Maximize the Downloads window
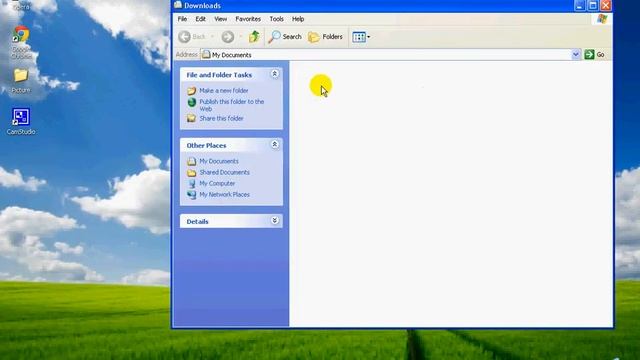This screenshot has width=640, height=360. click(x=593, y=5)
